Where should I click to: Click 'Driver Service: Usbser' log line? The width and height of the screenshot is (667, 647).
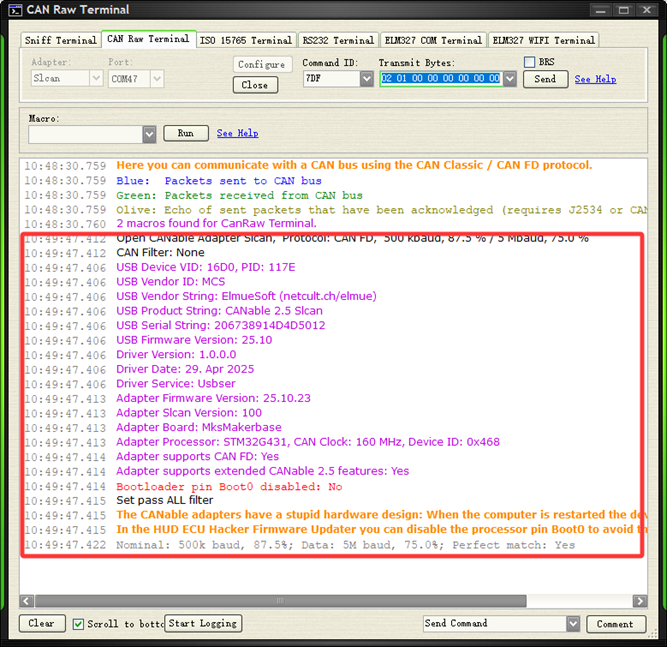point(176,383)
